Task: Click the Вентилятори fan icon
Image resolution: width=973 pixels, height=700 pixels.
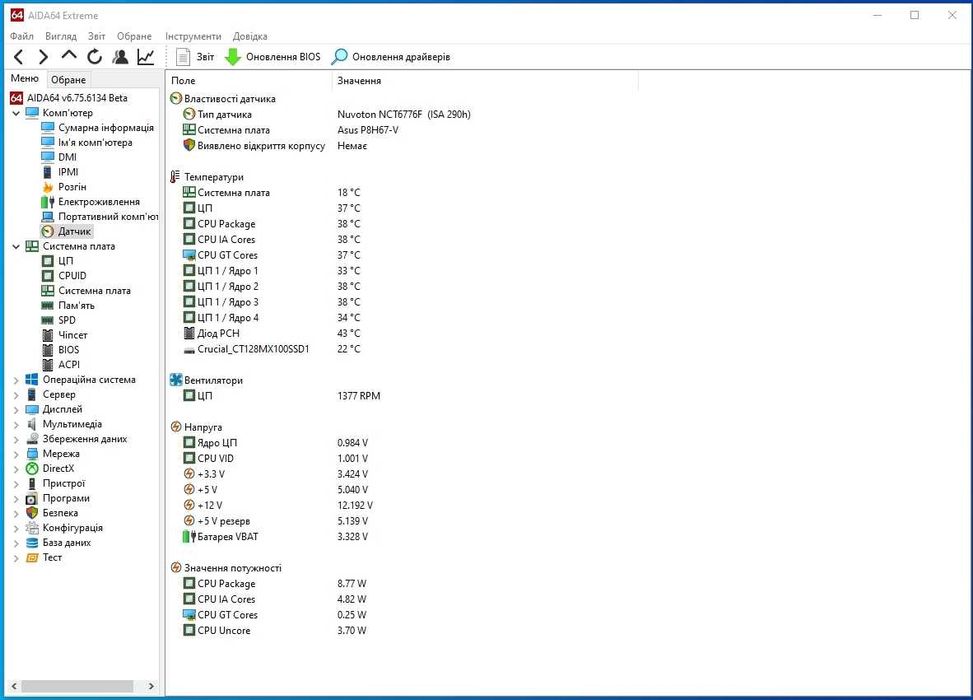Action: pos(176,380)
